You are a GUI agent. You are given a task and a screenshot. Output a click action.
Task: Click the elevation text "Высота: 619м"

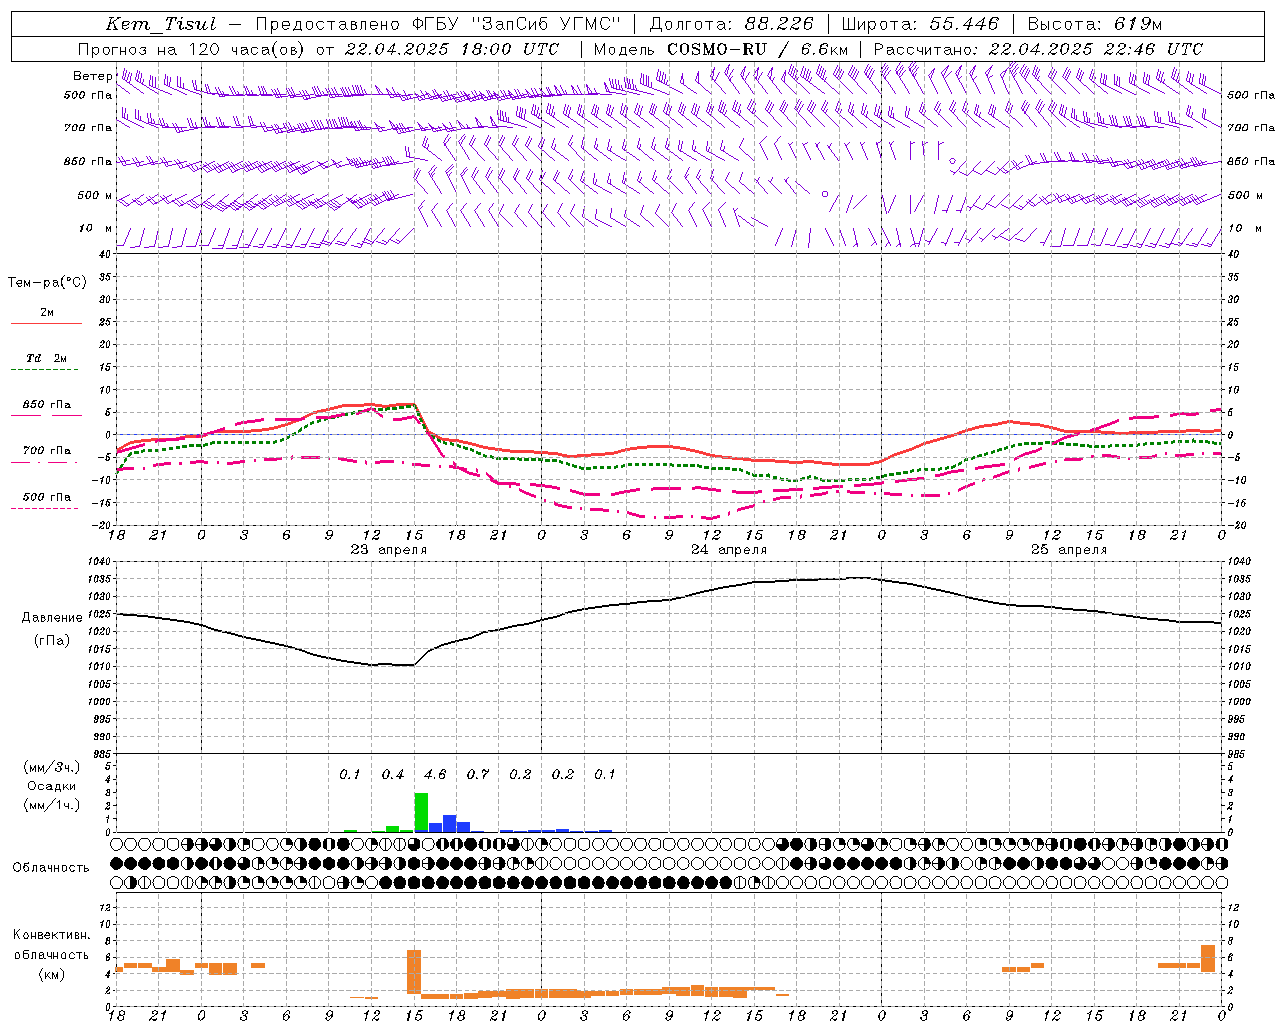(1095, 24)
